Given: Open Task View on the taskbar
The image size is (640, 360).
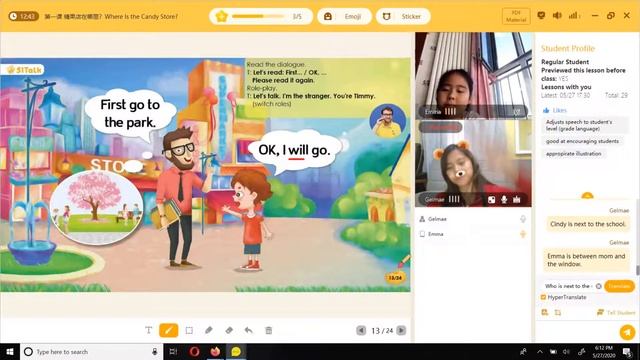Looking at the screenshot, I should pos(173,351).
